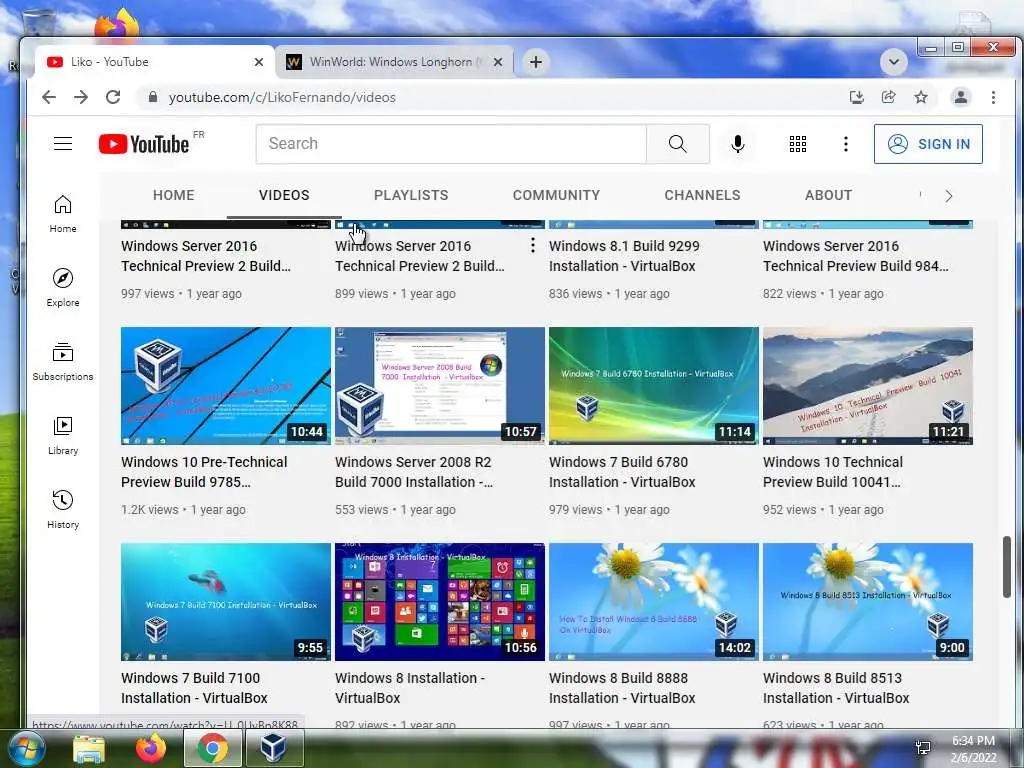Expand Chrome tab search dropdown

[x=893, y=62]
